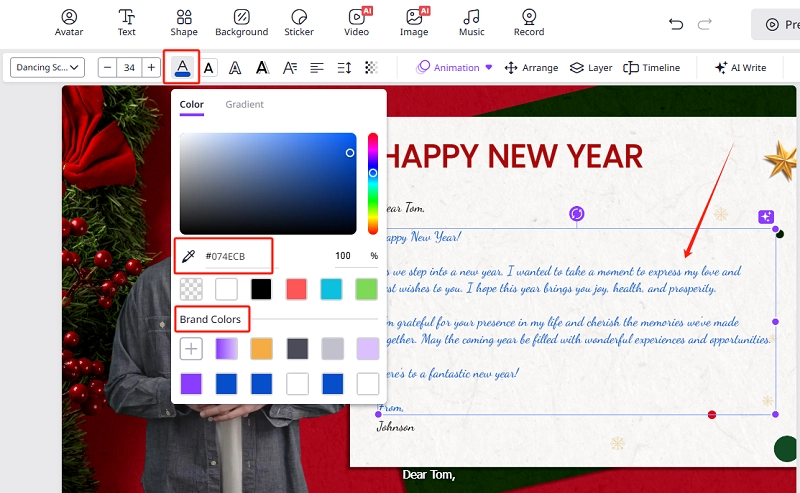Select the Dear Tom, subtitle caption
Viewport: 800px width, 493px height.
click(429, 475)
